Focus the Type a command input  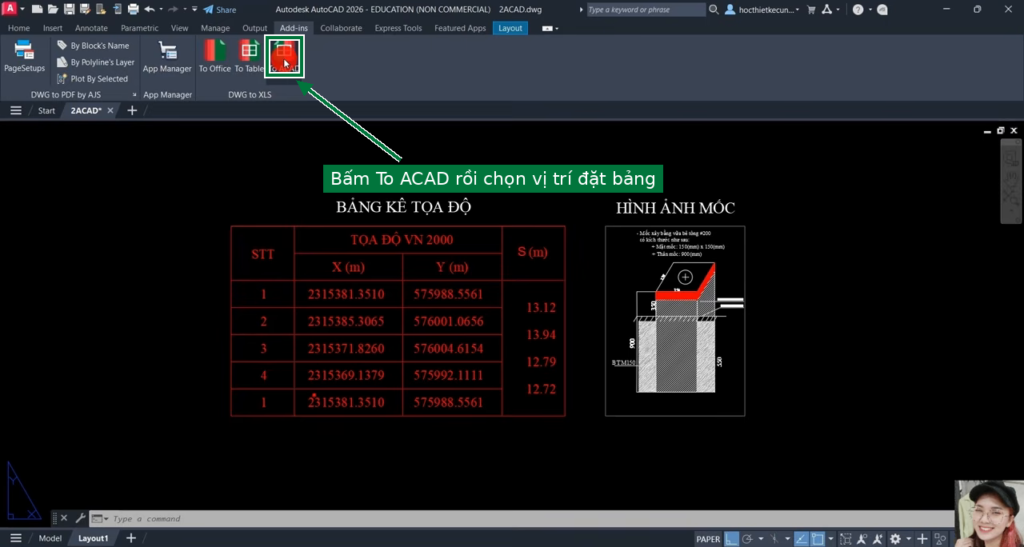tap(522, 518)
